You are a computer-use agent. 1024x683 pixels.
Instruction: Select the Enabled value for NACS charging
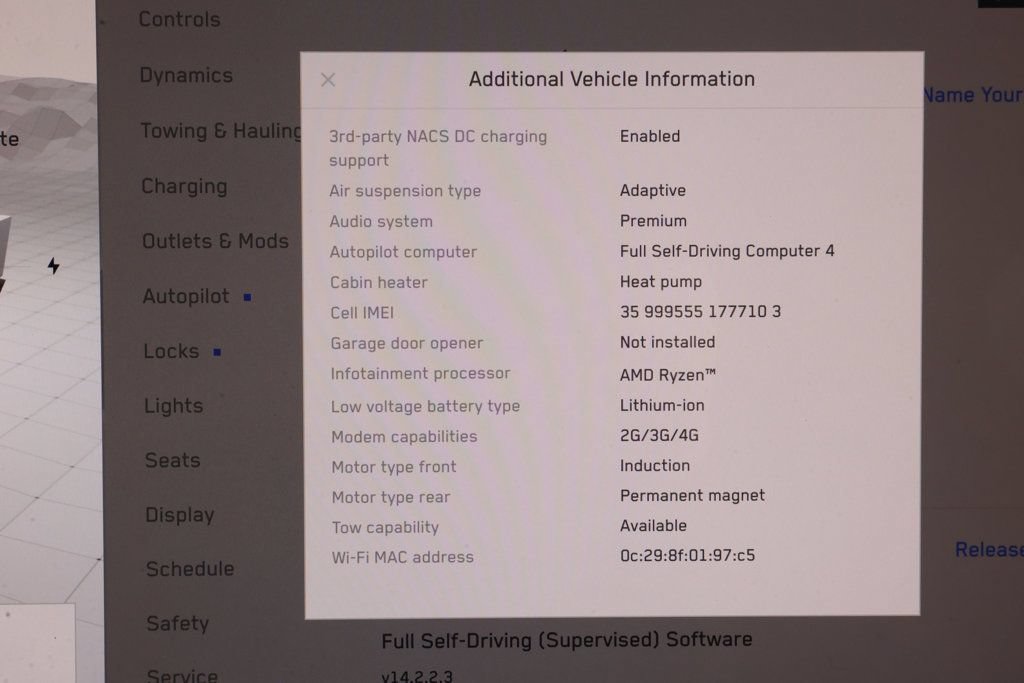650,136
